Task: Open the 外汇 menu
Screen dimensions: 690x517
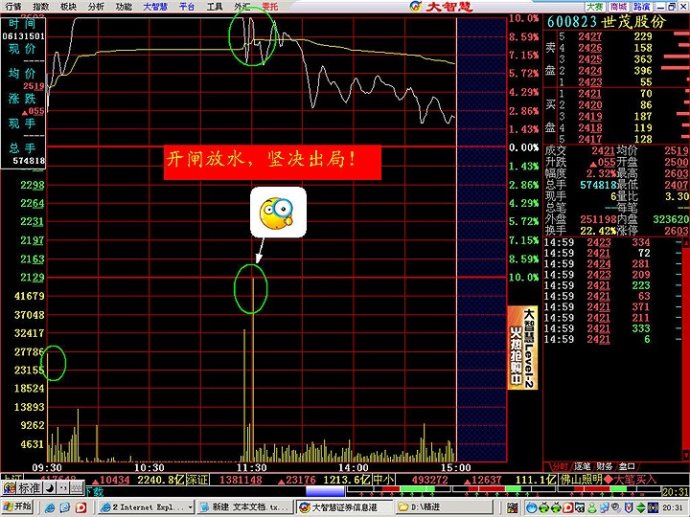Action: (x=242, y=6)
